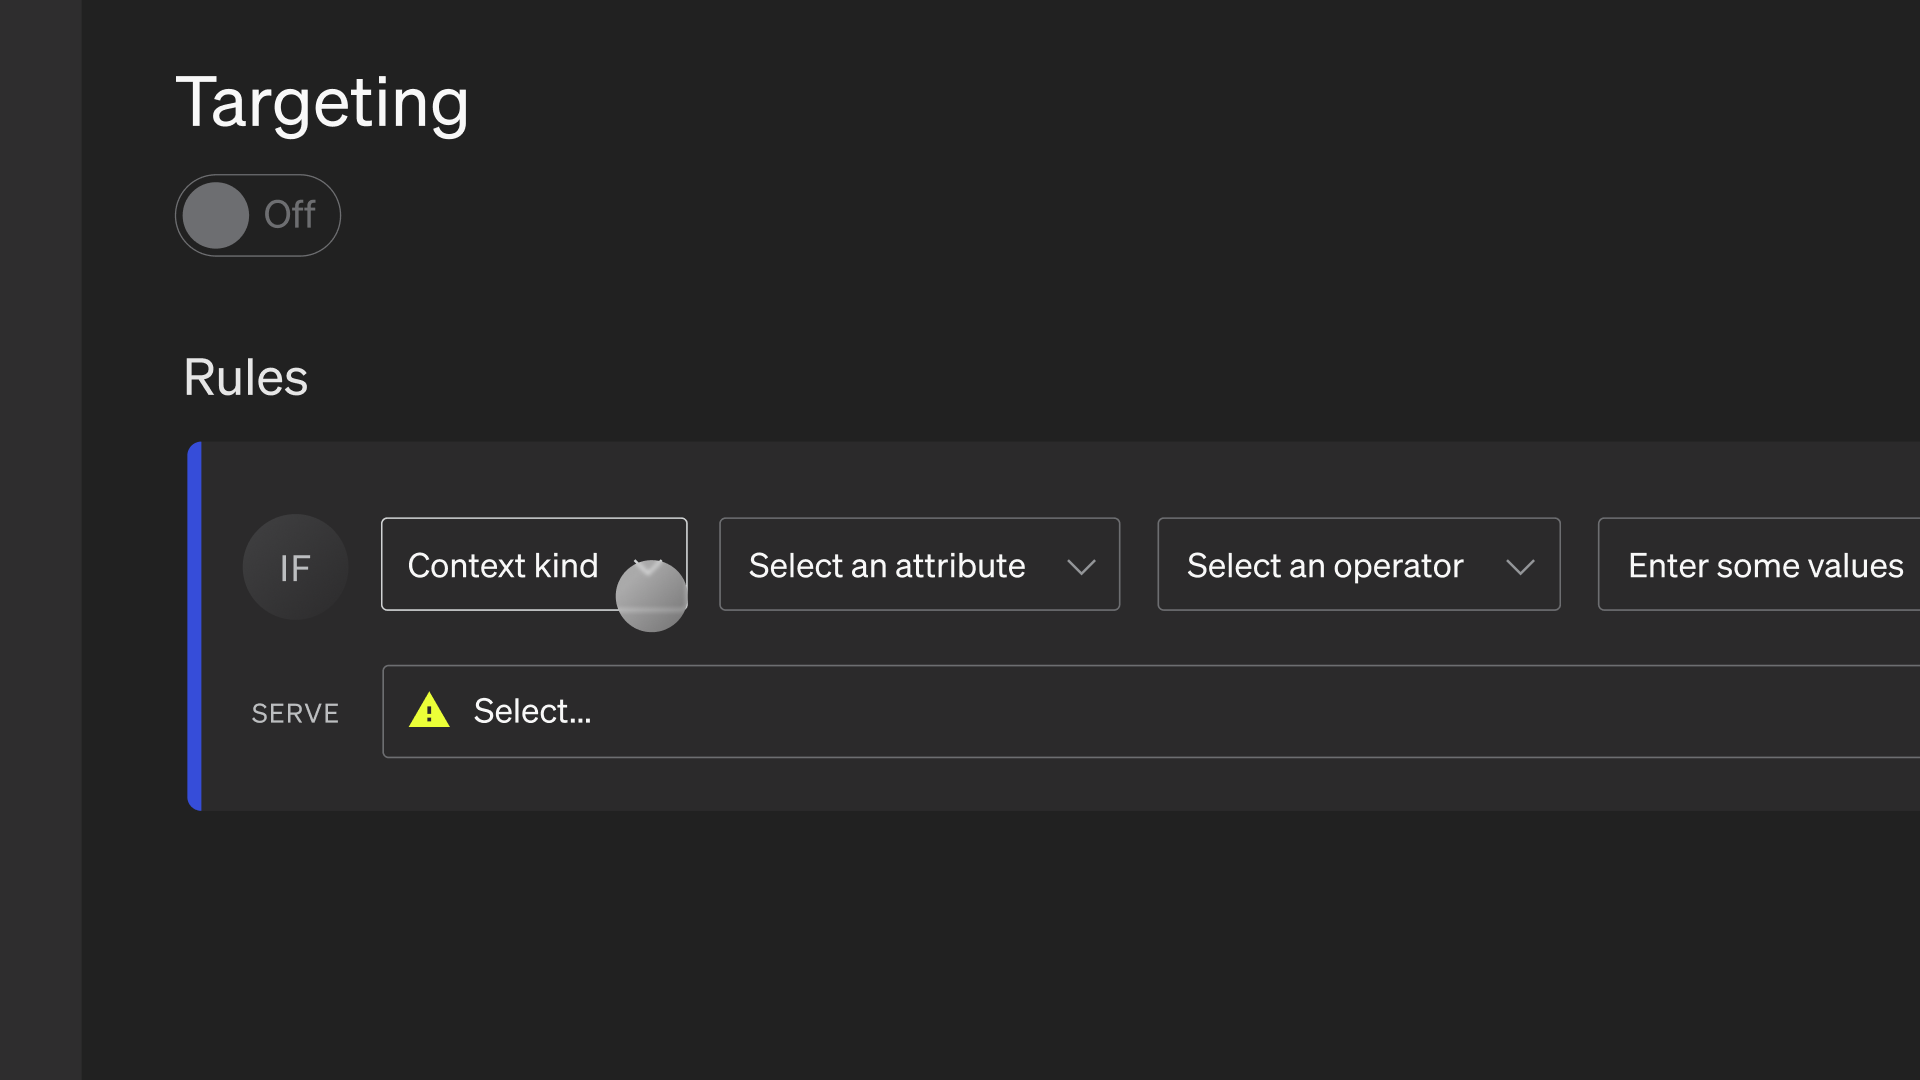Click the circular IF badge
The width and height of the screenshot is (1920, 1080).
[295, 567]
